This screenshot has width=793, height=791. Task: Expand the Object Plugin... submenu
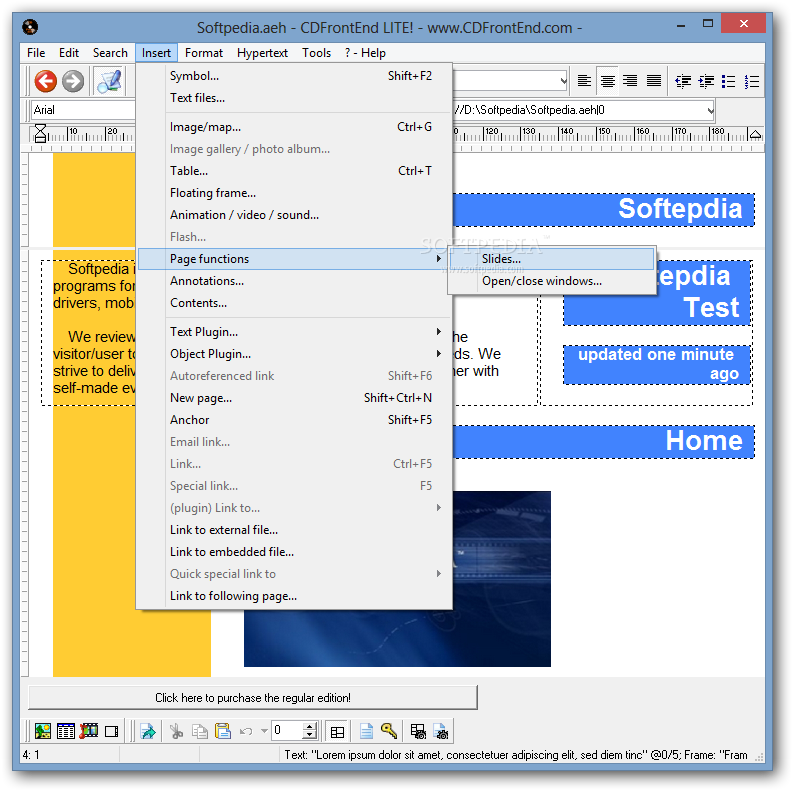pos(294,354)
